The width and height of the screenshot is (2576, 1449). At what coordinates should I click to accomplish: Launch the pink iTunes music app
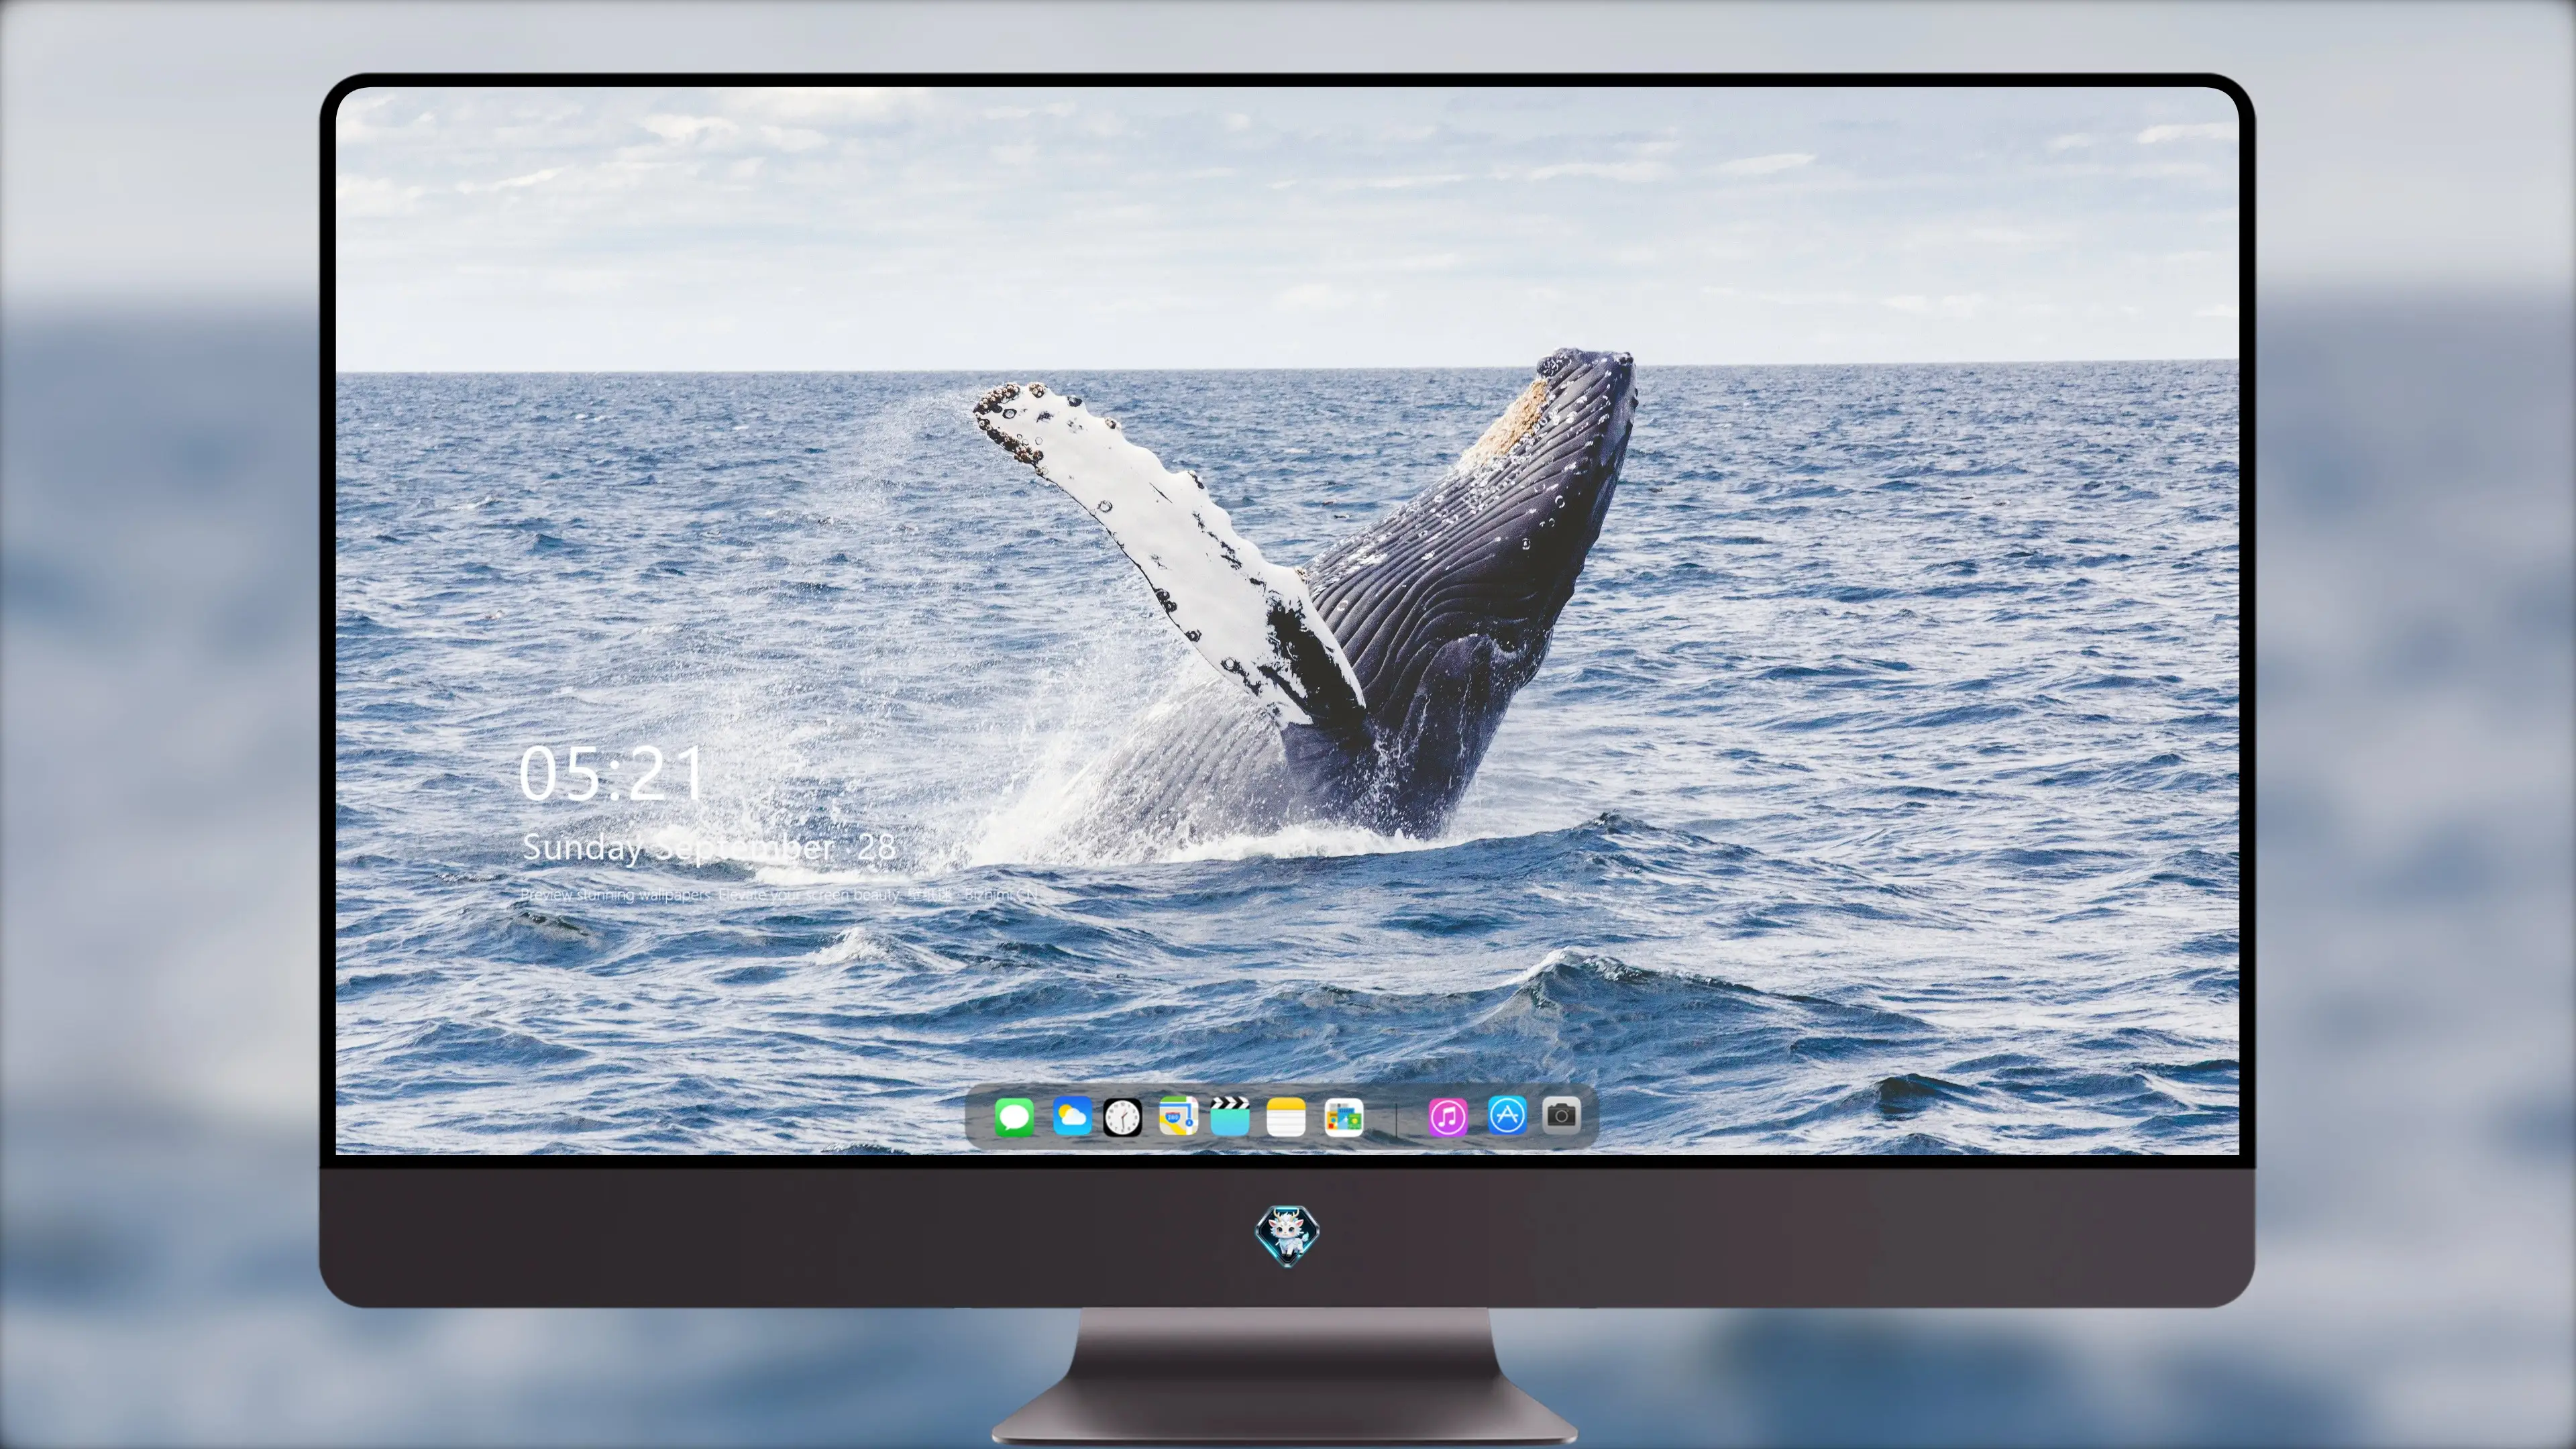coord(1448,1116)
